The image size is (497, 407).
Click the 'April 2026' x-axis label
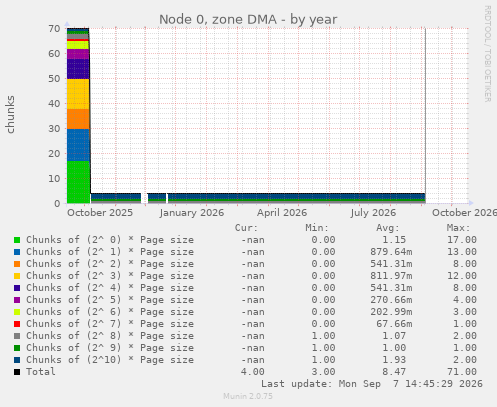pos(282,213)
